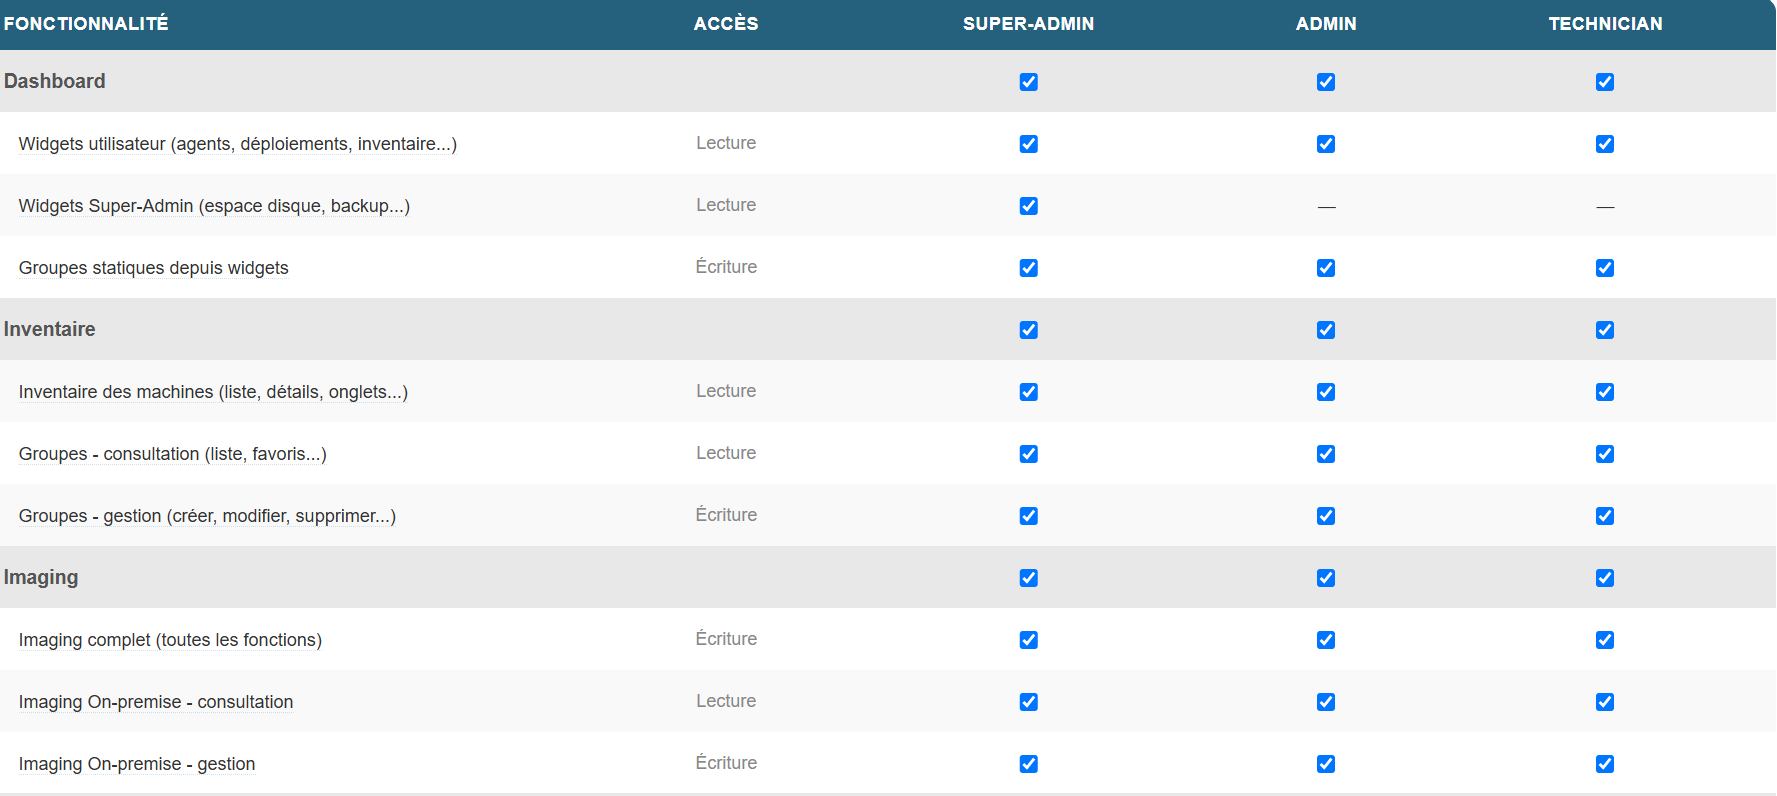Toggle Imaging On-premise consultation Admin checkbox
1777x796 pixels.
[x=1326, y=702]
